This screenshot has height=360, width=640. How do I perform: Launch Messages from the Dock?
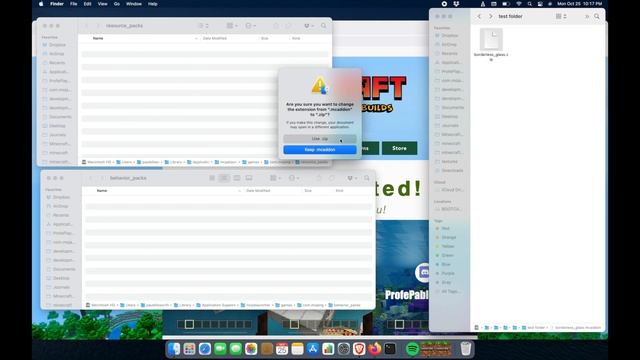tap(236, 349)
